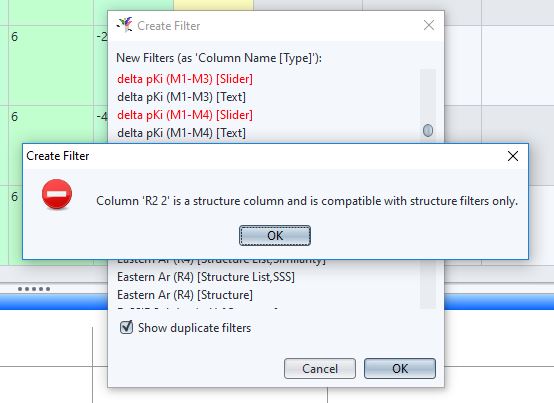This screenshot has width=554, height=403.
Task: Click the error message text about column R2 2
Action: point(307,201)
